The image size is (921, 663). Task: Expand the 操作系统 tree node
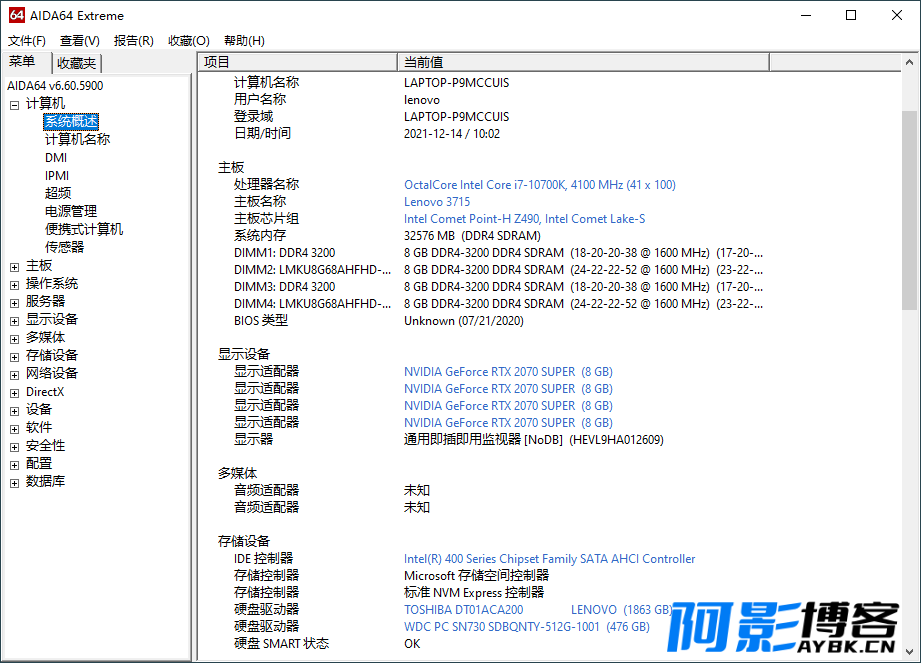tap(14, 284)
